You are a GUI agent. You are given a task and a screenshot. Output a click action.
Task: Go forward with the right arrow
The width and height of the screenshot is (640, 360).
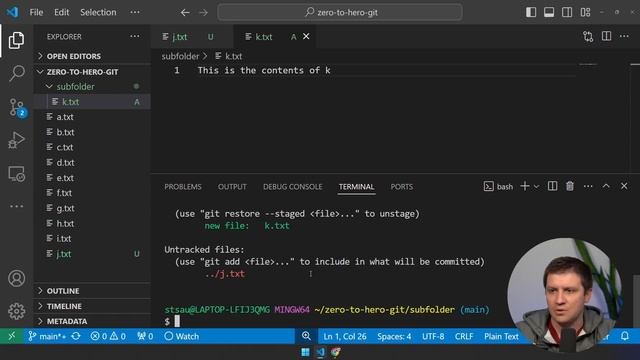pyautogui.click(x=203, y=13)
